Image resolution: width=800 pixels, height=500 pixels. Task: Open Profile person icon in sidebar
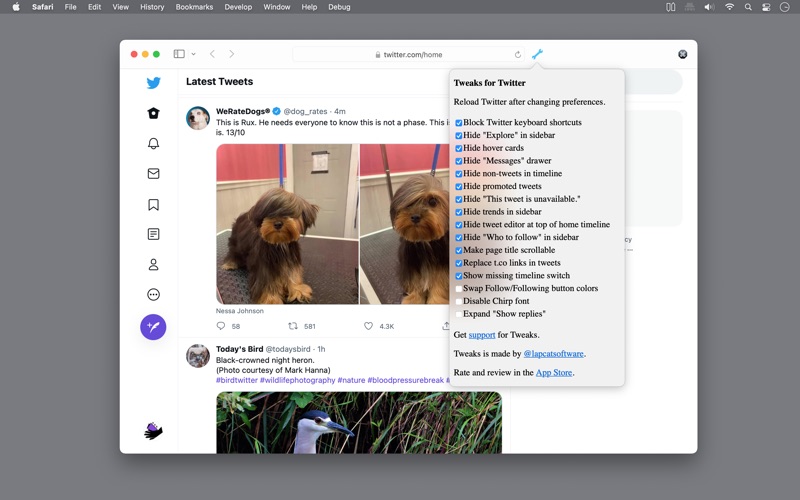153,264
